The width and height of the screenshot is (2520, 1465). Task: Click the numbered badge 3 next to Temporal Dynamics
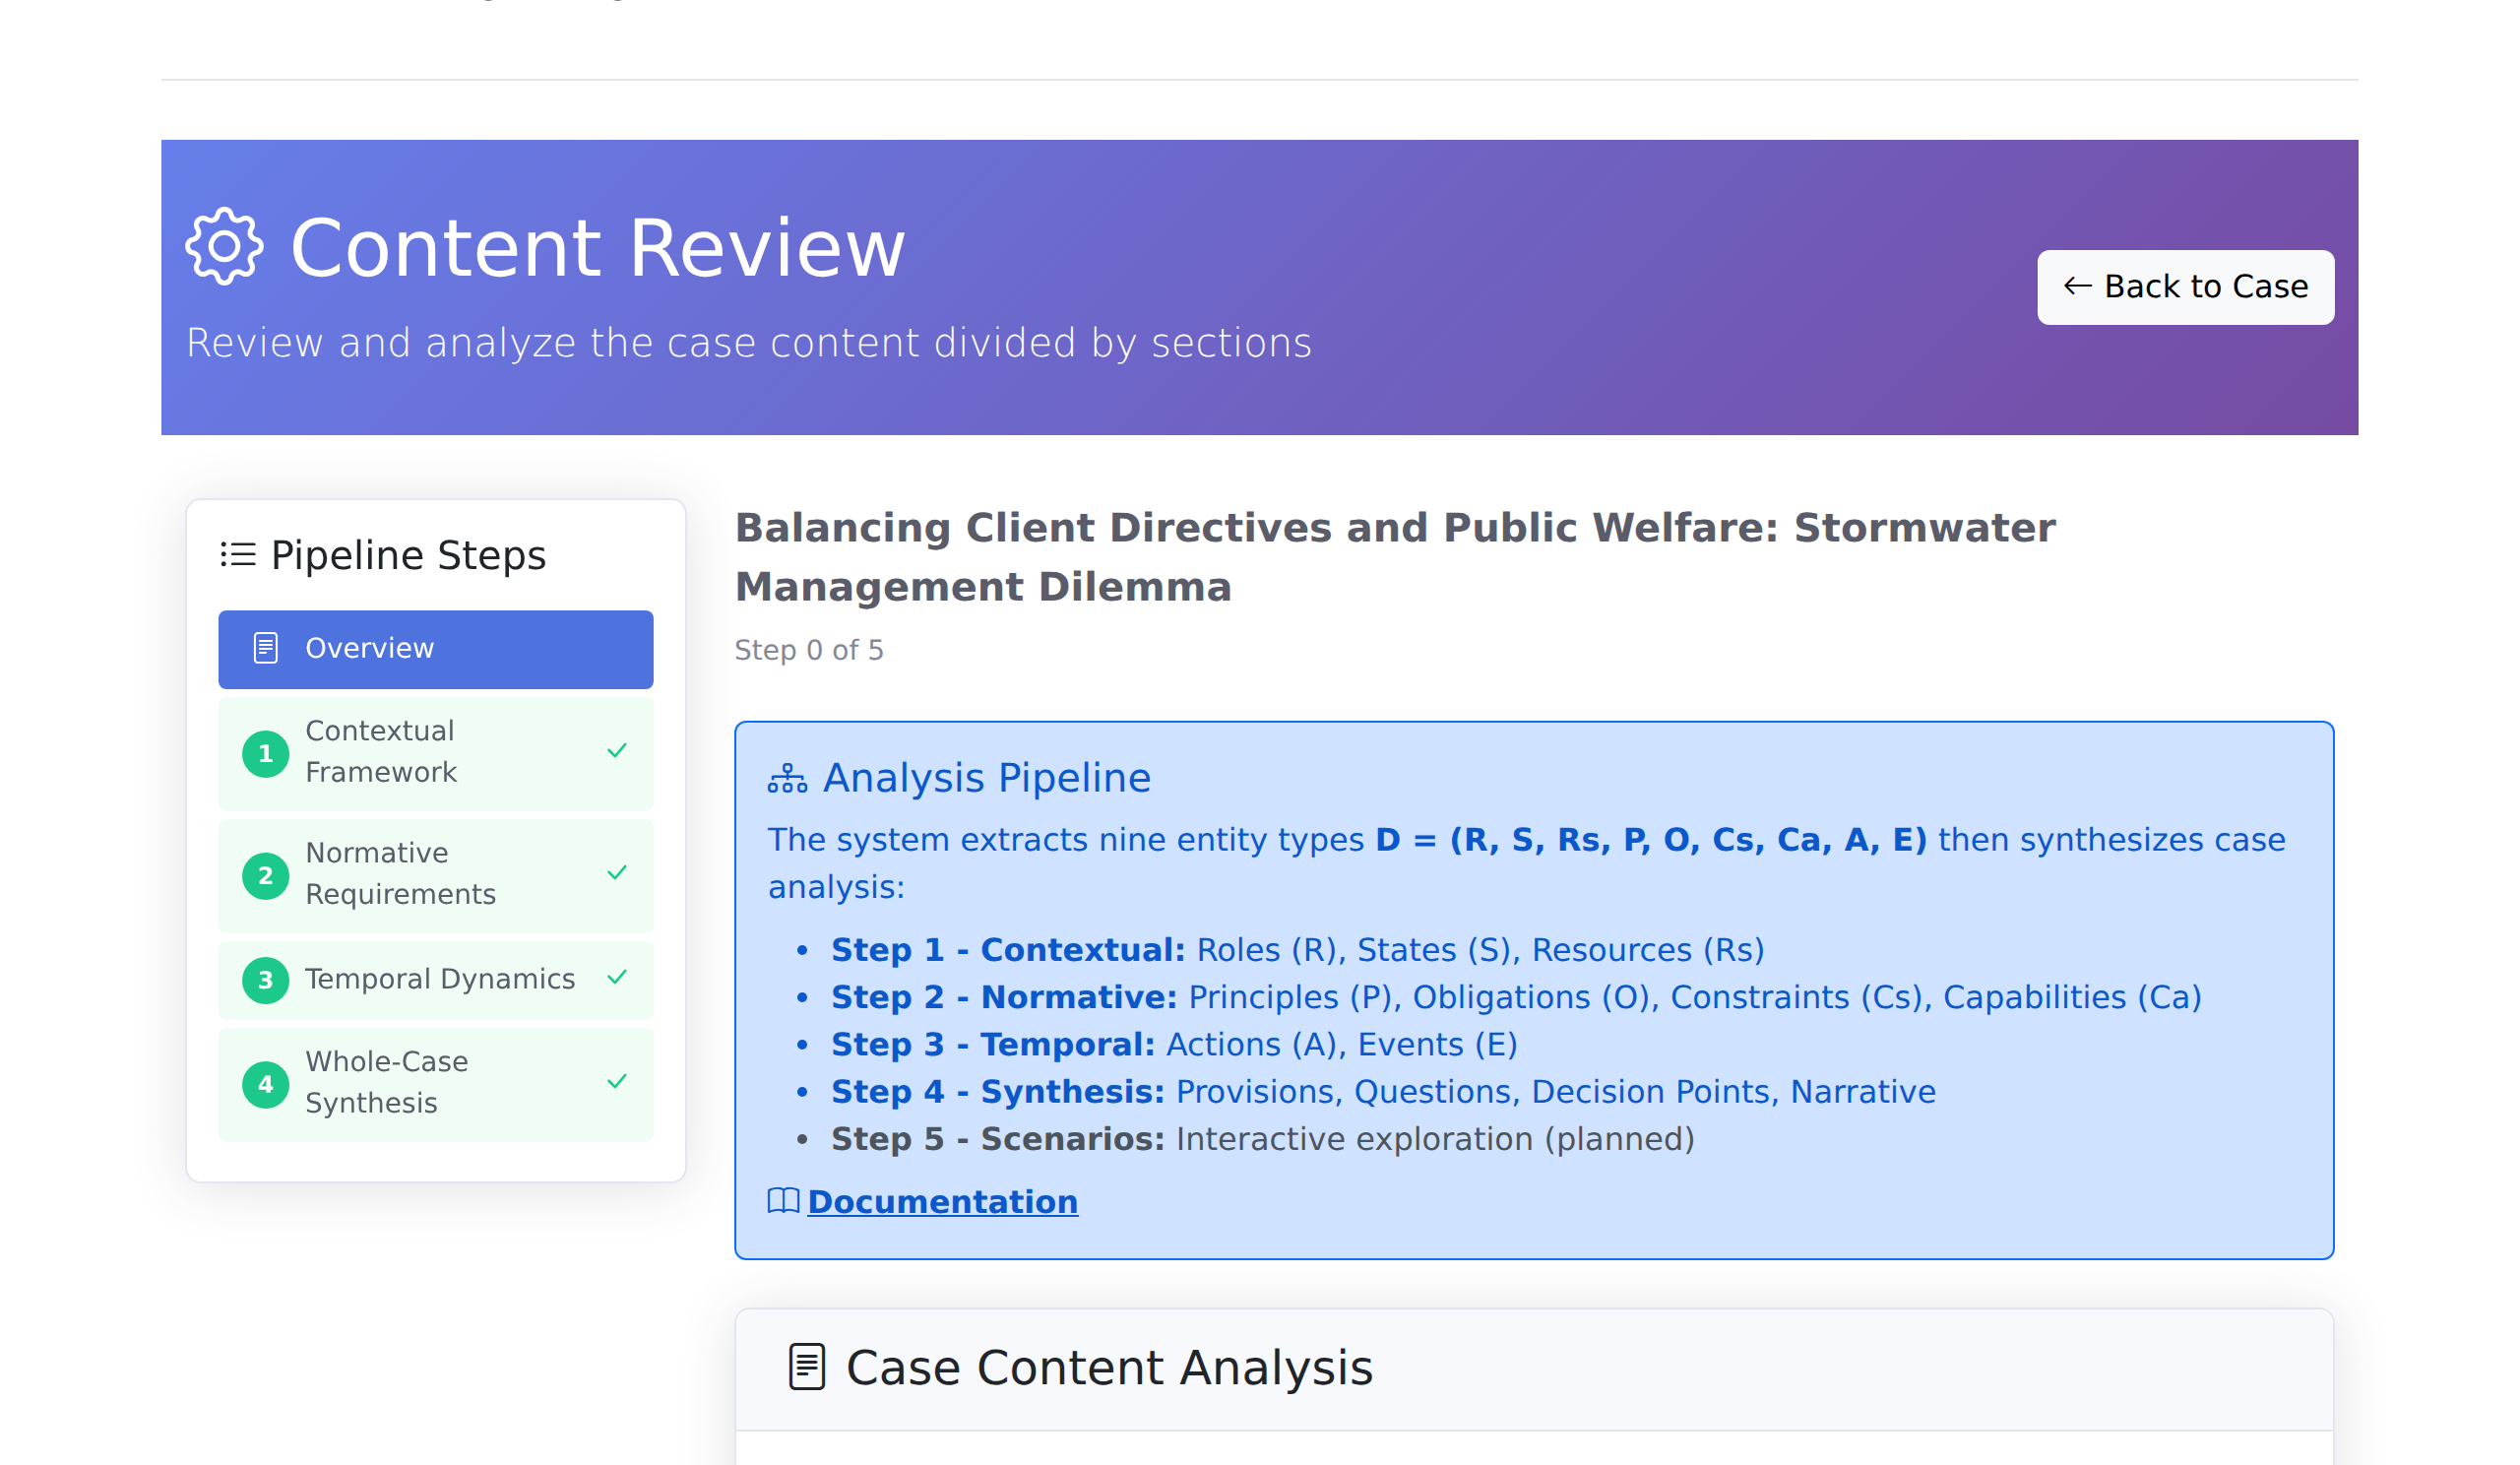[265, 980]
